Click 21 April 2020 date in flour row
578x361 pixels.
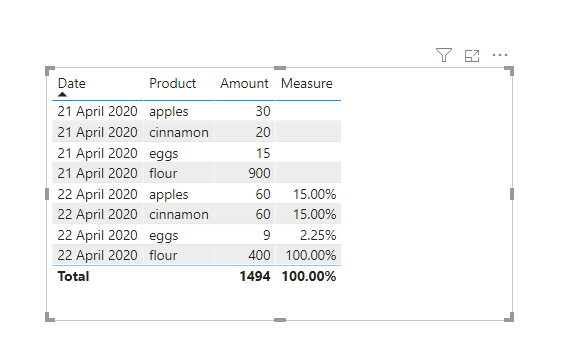click(x=97, y=173)
